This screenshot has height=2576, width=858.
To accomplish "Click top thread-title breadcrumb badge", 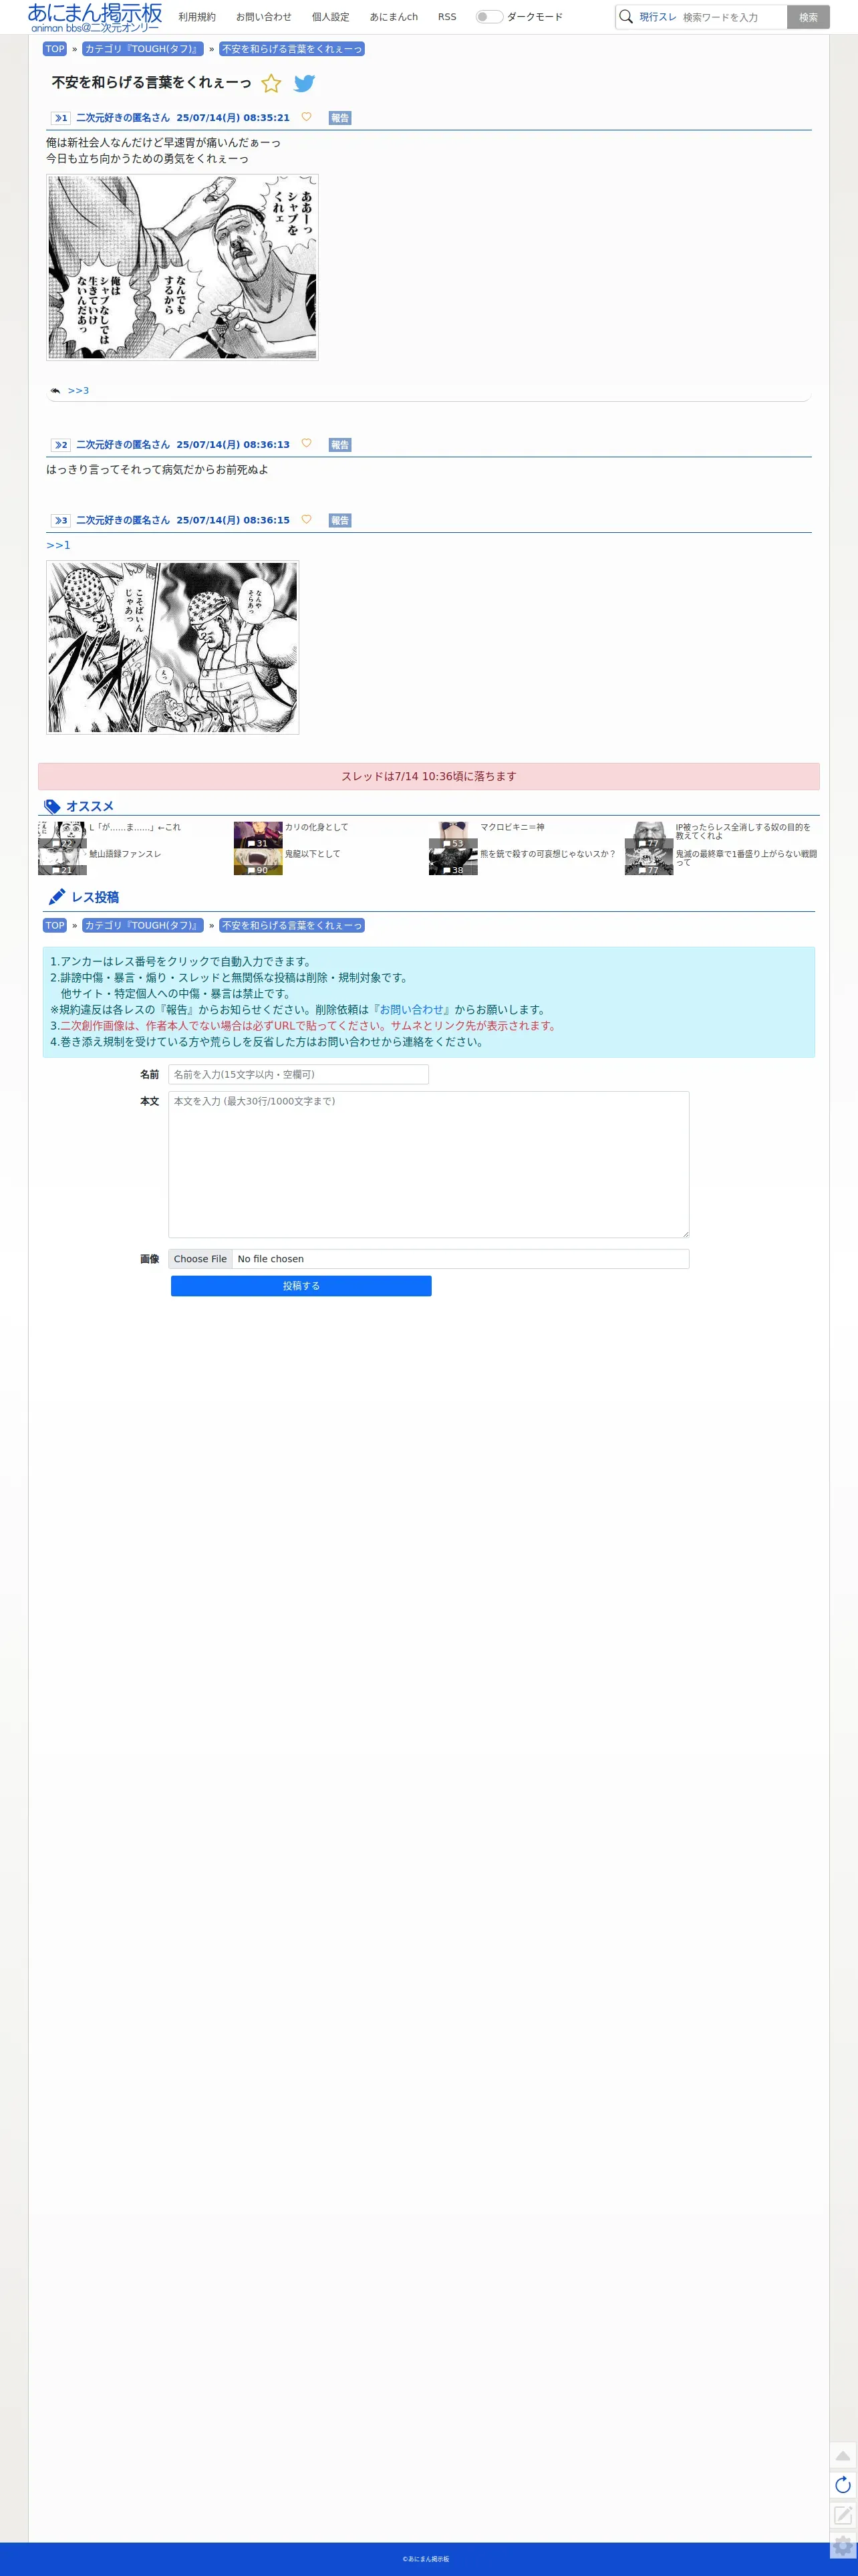I will pos(292,49).
